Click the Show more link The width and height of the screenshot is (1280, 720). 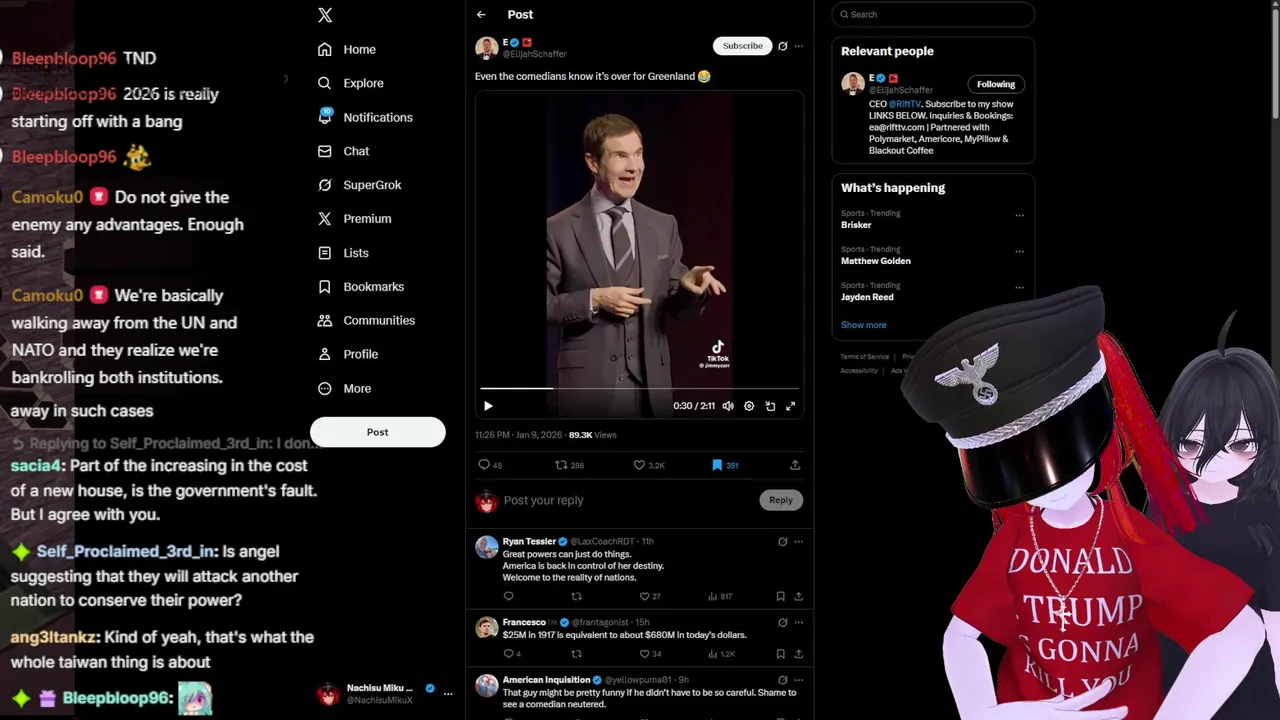pos(863,325)
